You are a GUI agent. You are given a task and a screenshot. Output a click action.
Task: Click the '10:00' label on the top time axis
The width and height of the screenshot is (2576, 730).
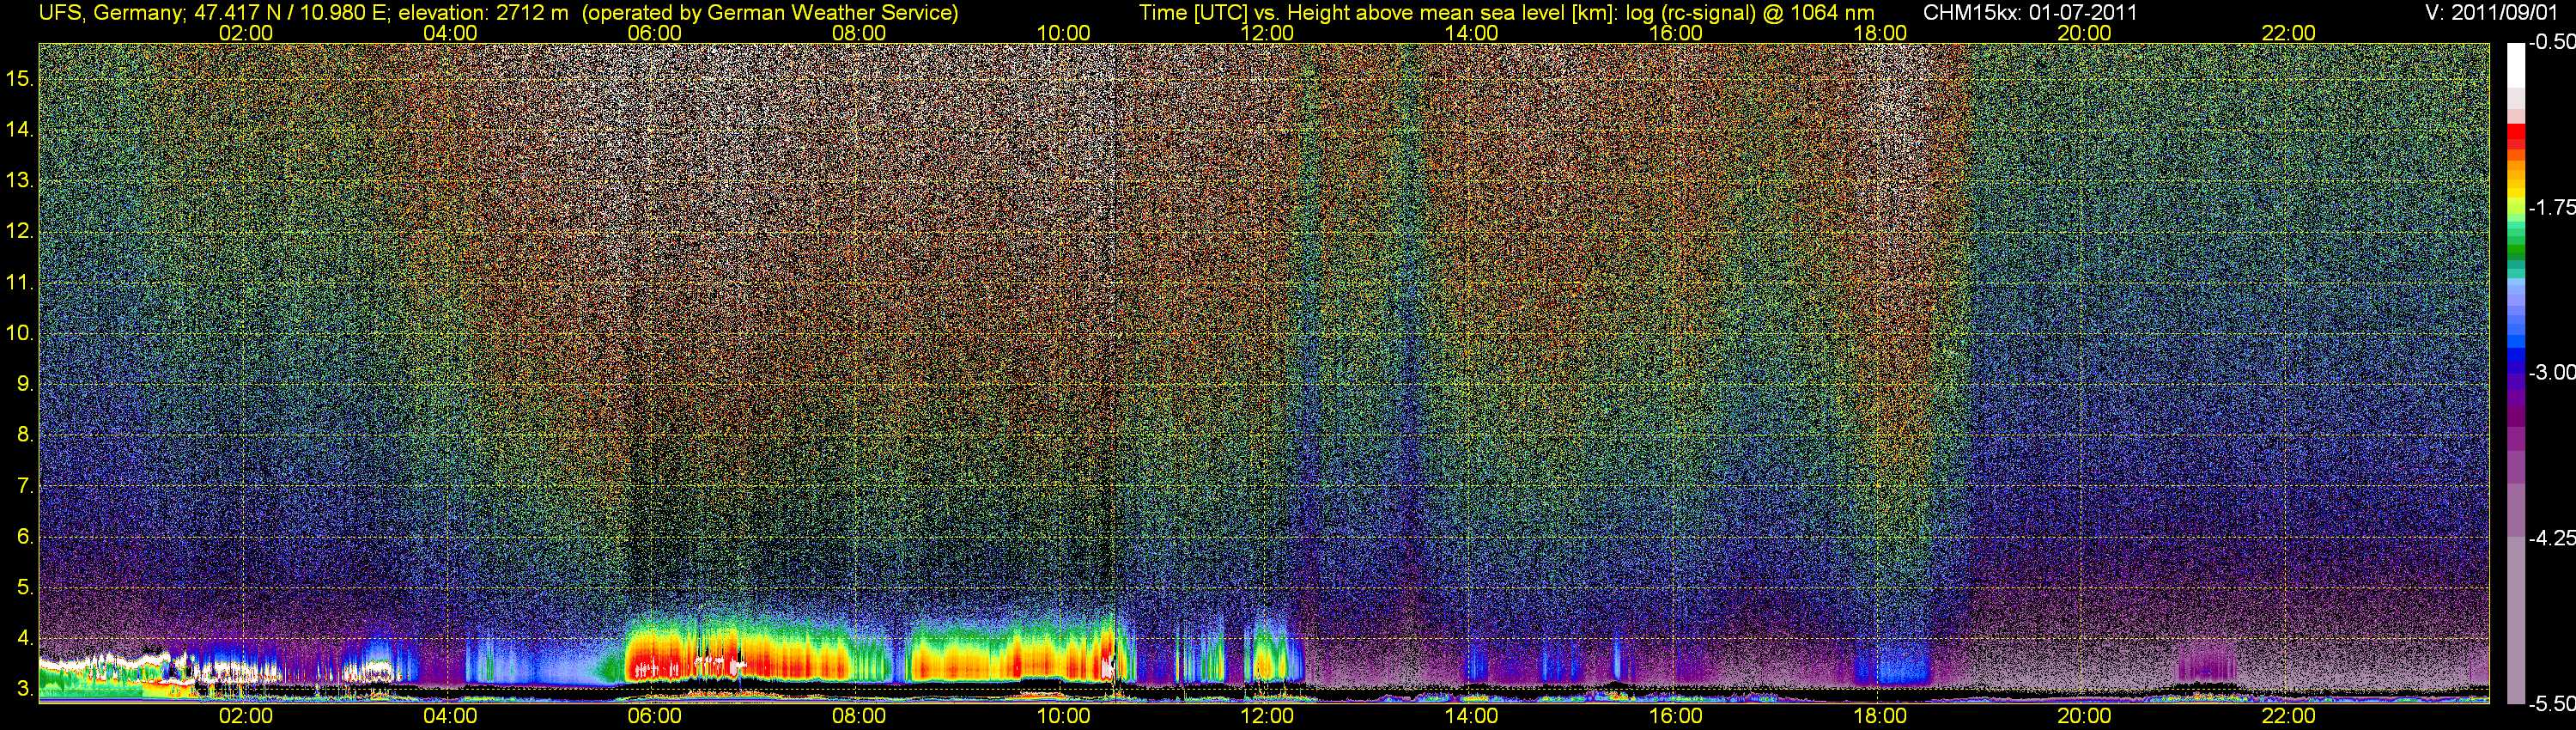tap(1063, 33)
